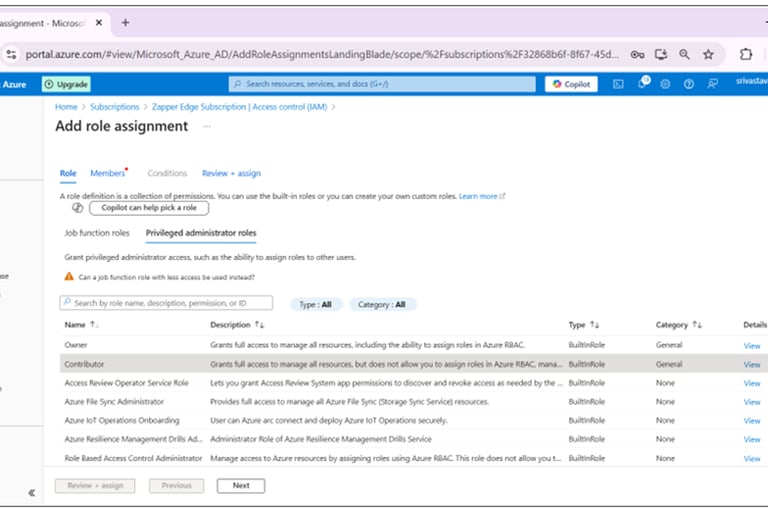Switch to Job function roles tab

(97, 233)
